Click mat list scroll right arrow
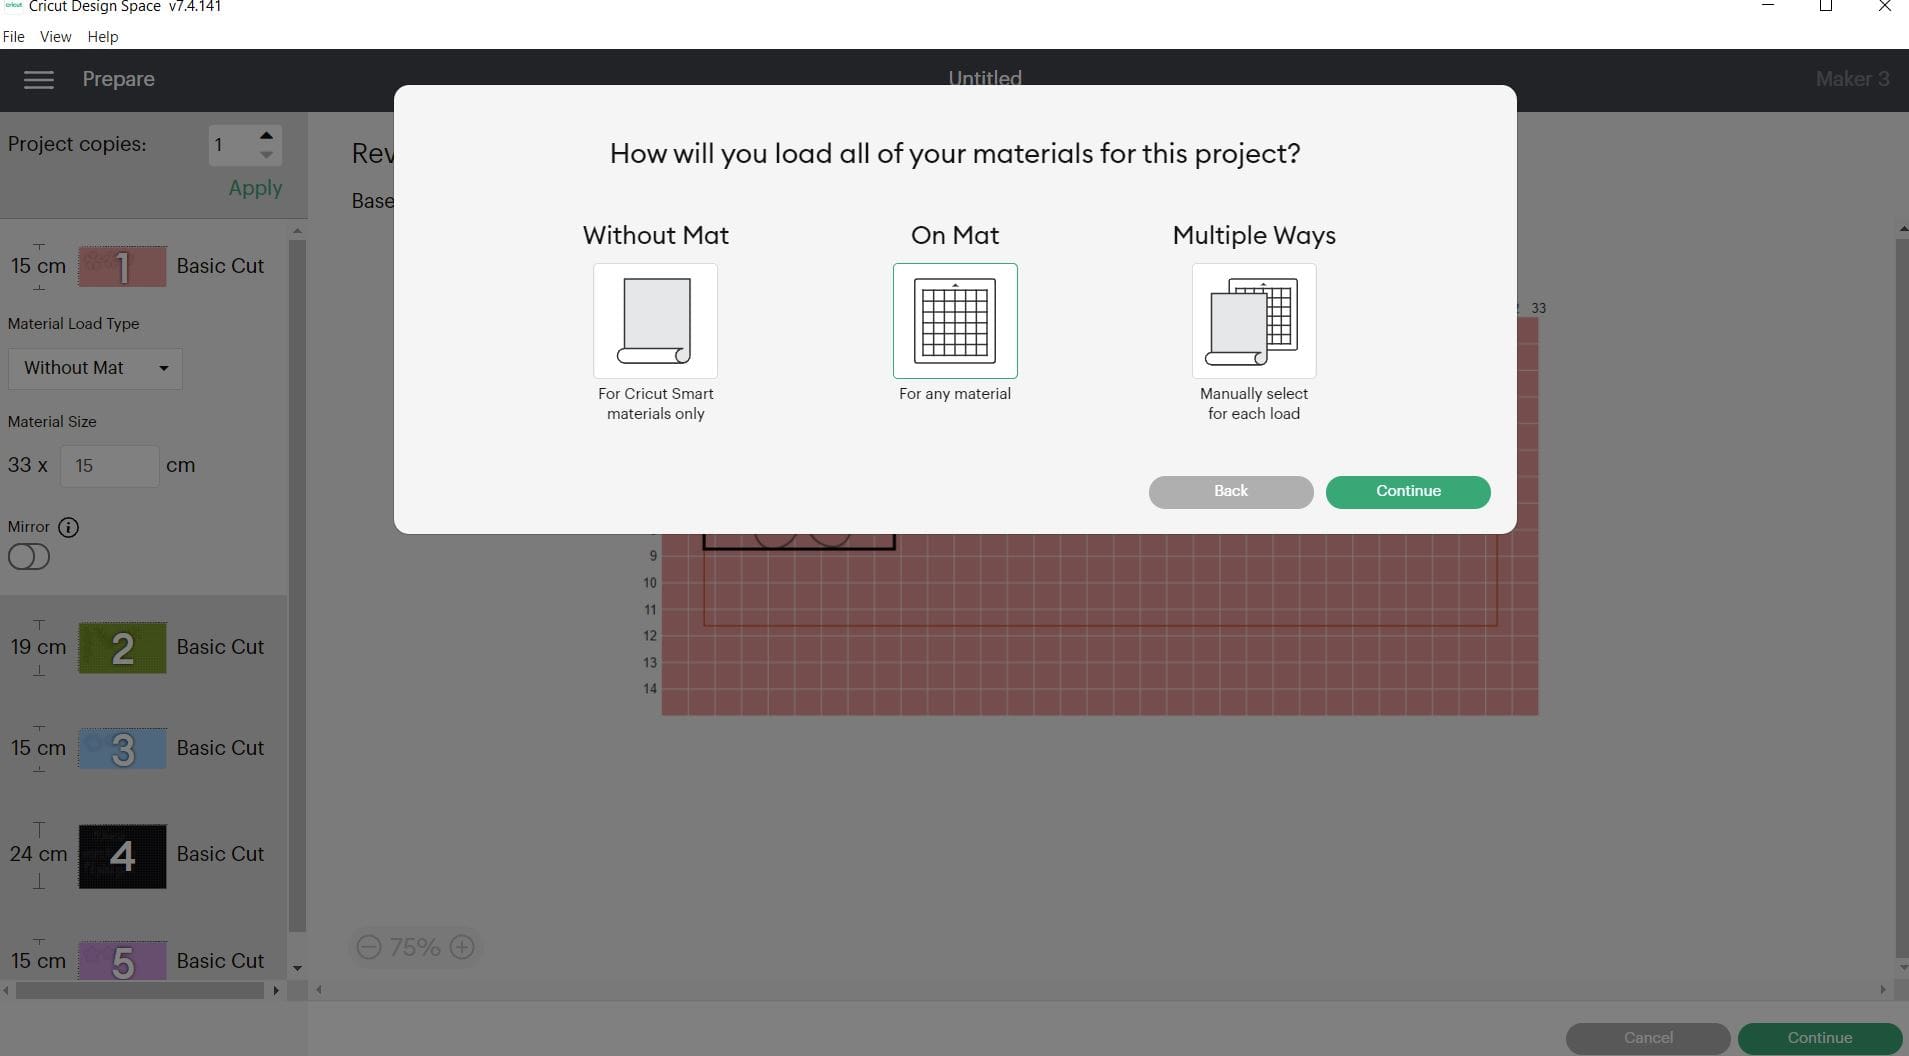 click(276, 991)
